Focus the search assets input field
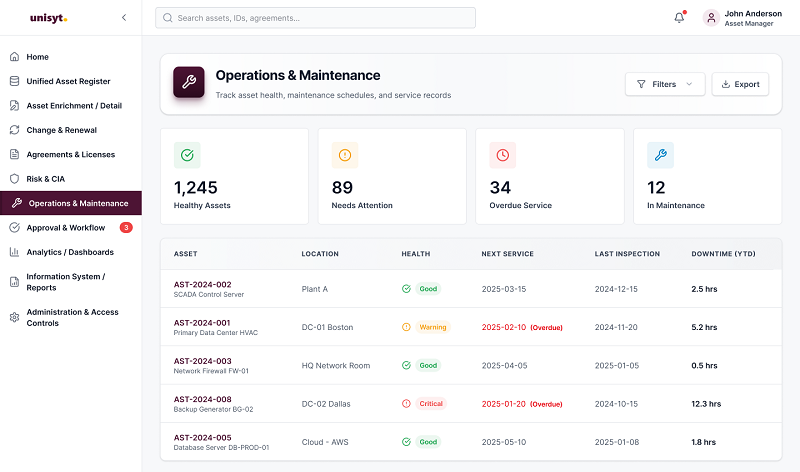 [x=315, y=18]
